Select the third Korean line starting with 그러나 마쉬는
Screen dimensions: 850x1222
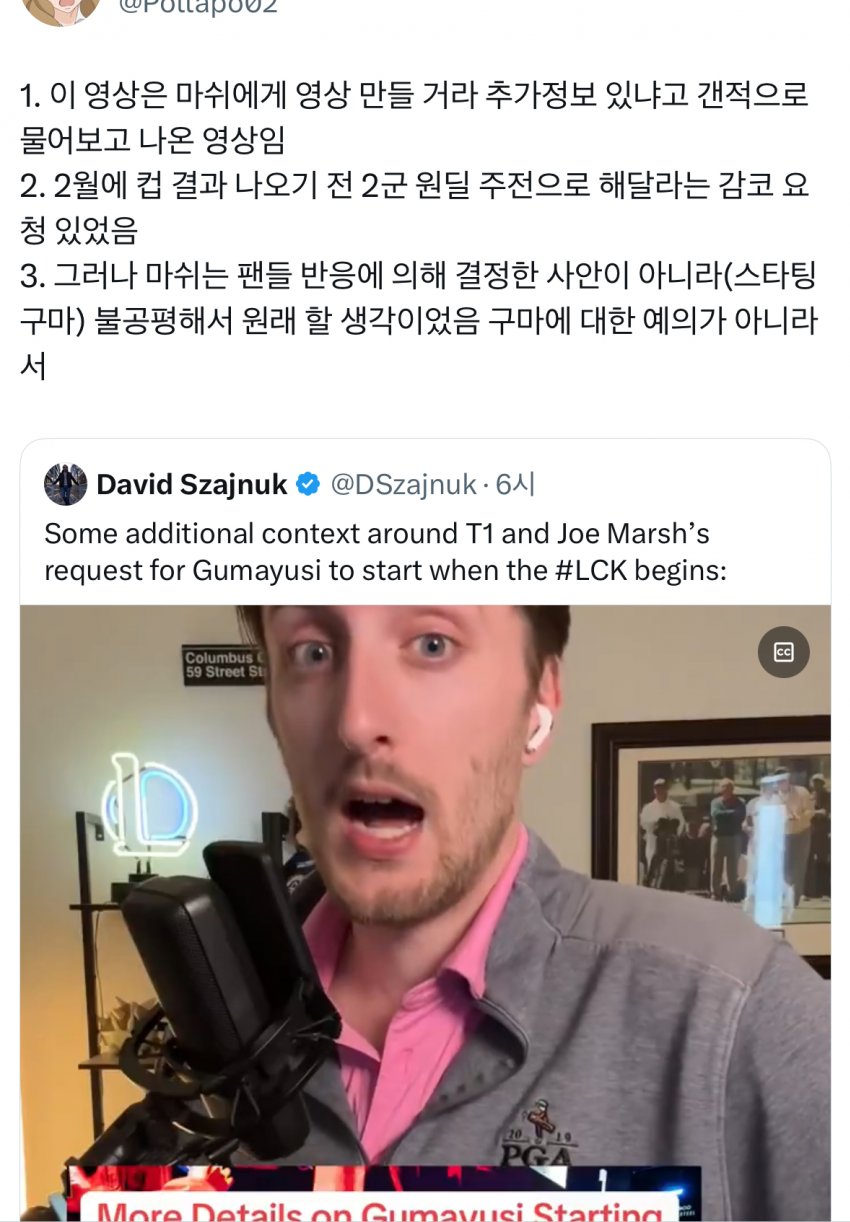point(418,320)
